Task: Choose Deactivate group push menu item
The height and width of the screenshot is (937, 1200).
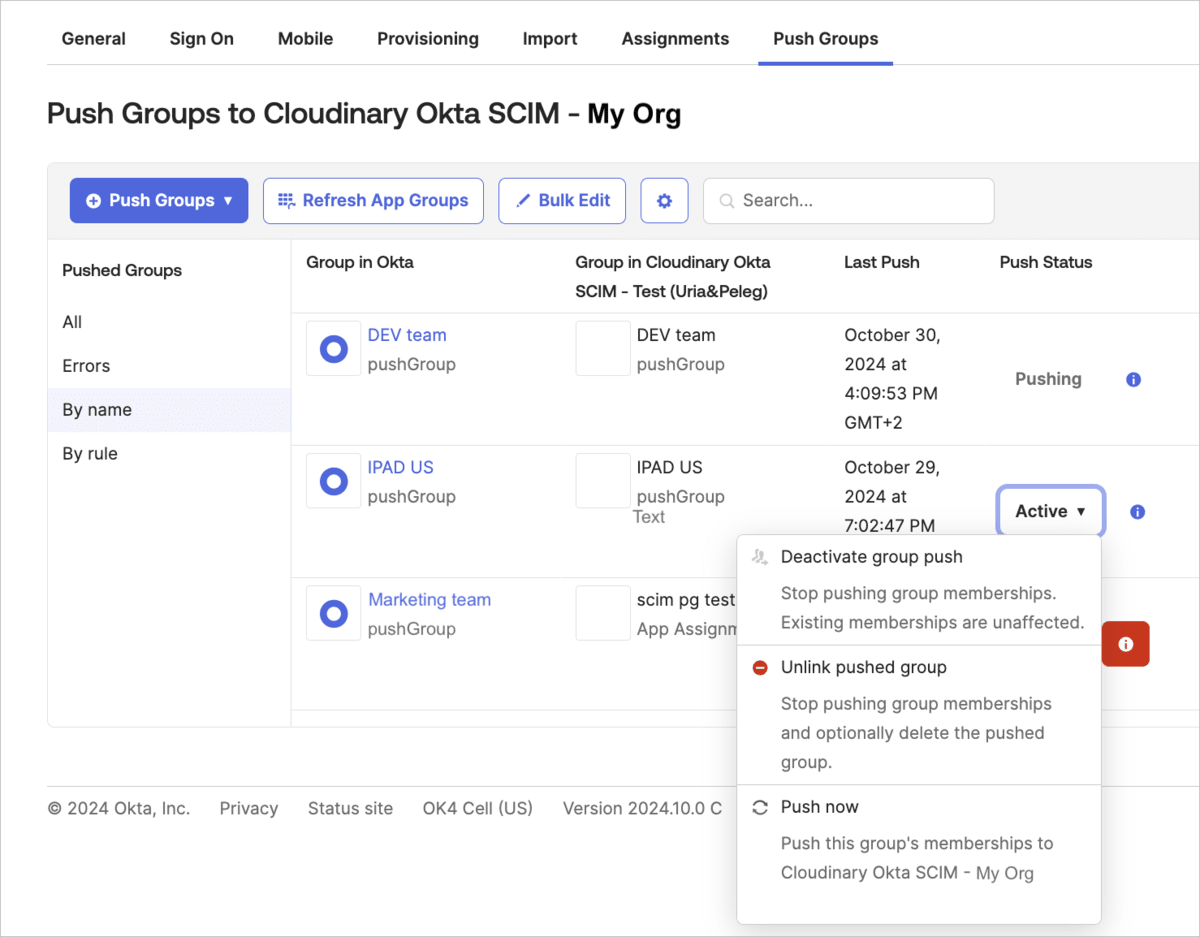Action: click(919, 591)
